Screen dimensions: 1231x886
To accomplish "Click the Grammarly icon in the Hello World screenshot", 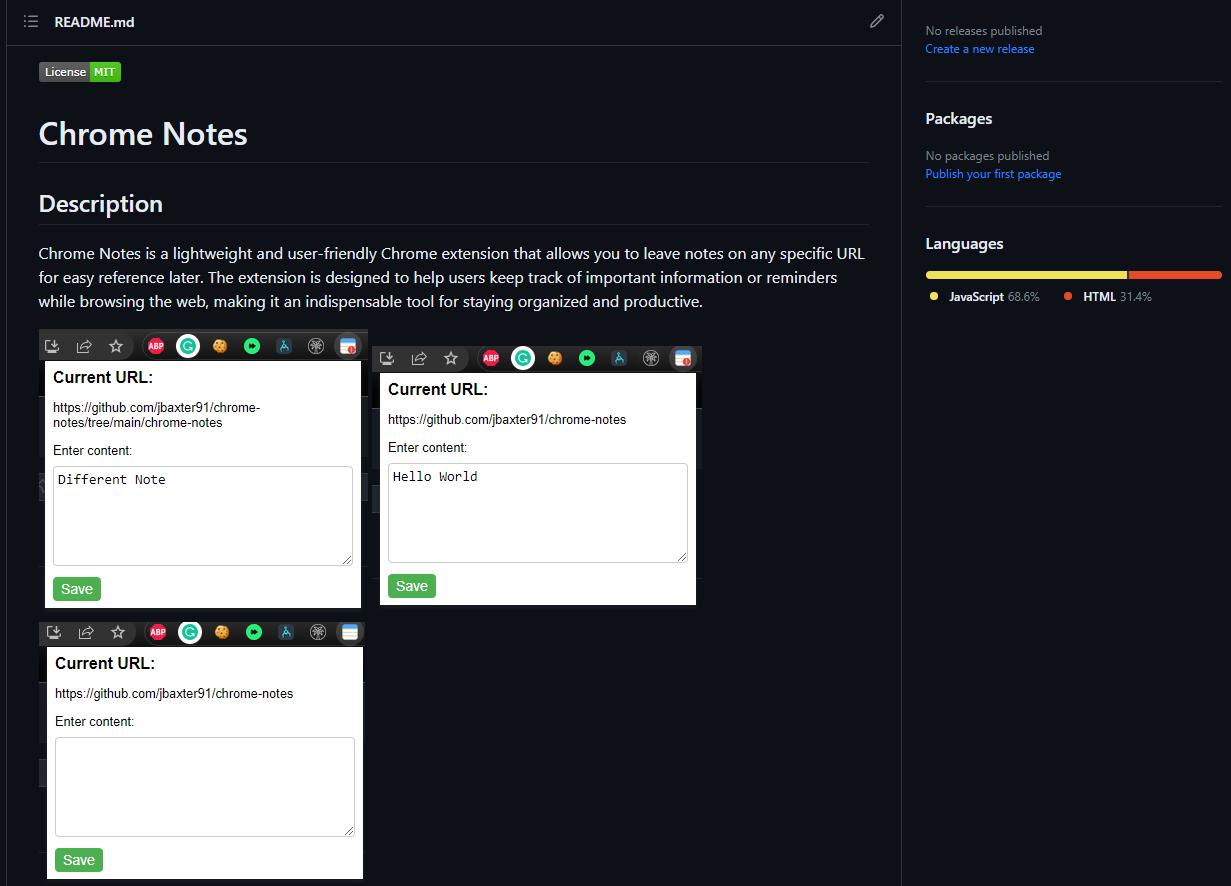I will pyautogui.click(x=522, y=358).
